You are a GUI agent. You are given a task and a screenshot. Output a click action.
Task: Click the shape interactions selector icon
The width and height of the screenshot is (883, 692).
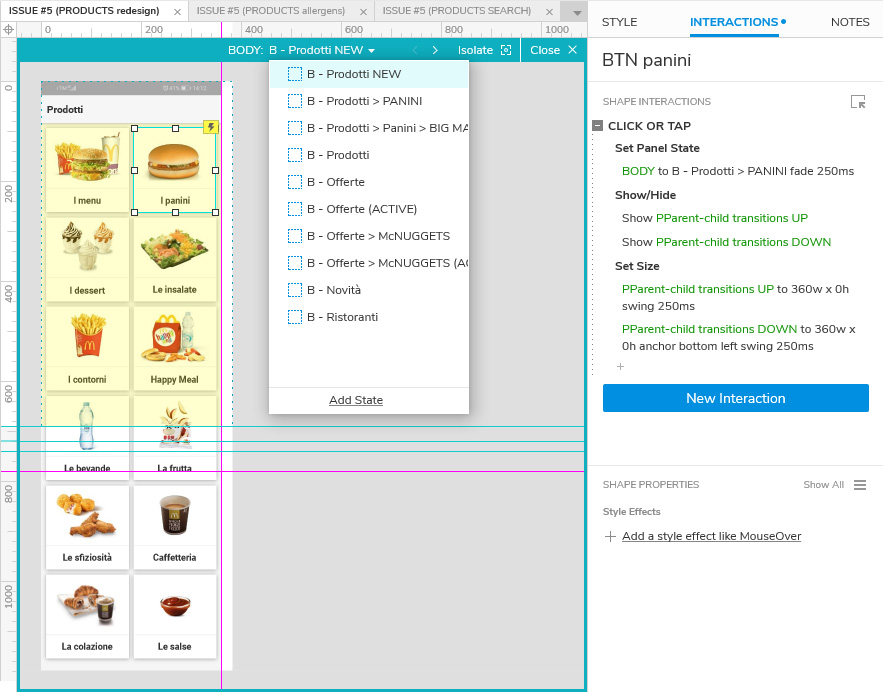pos(858,102)
